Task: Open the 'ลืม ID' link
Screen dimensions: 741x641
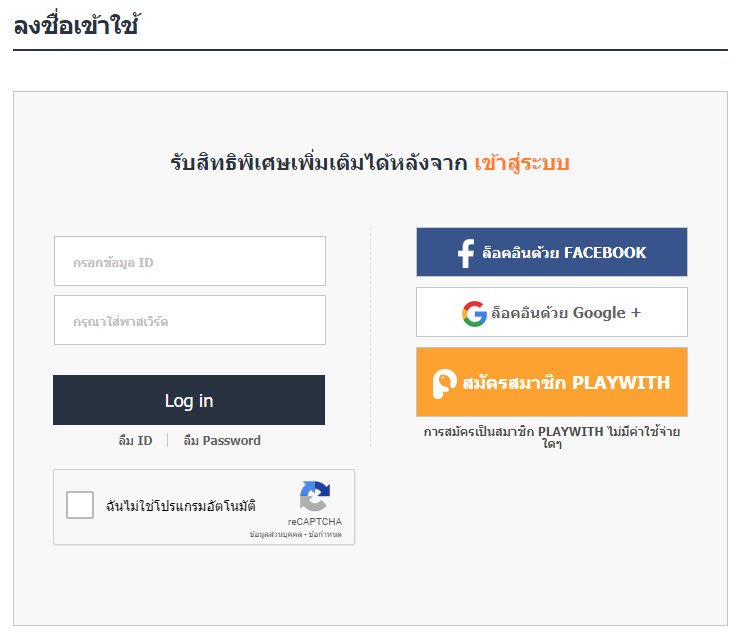Action: tap(135, 440)
